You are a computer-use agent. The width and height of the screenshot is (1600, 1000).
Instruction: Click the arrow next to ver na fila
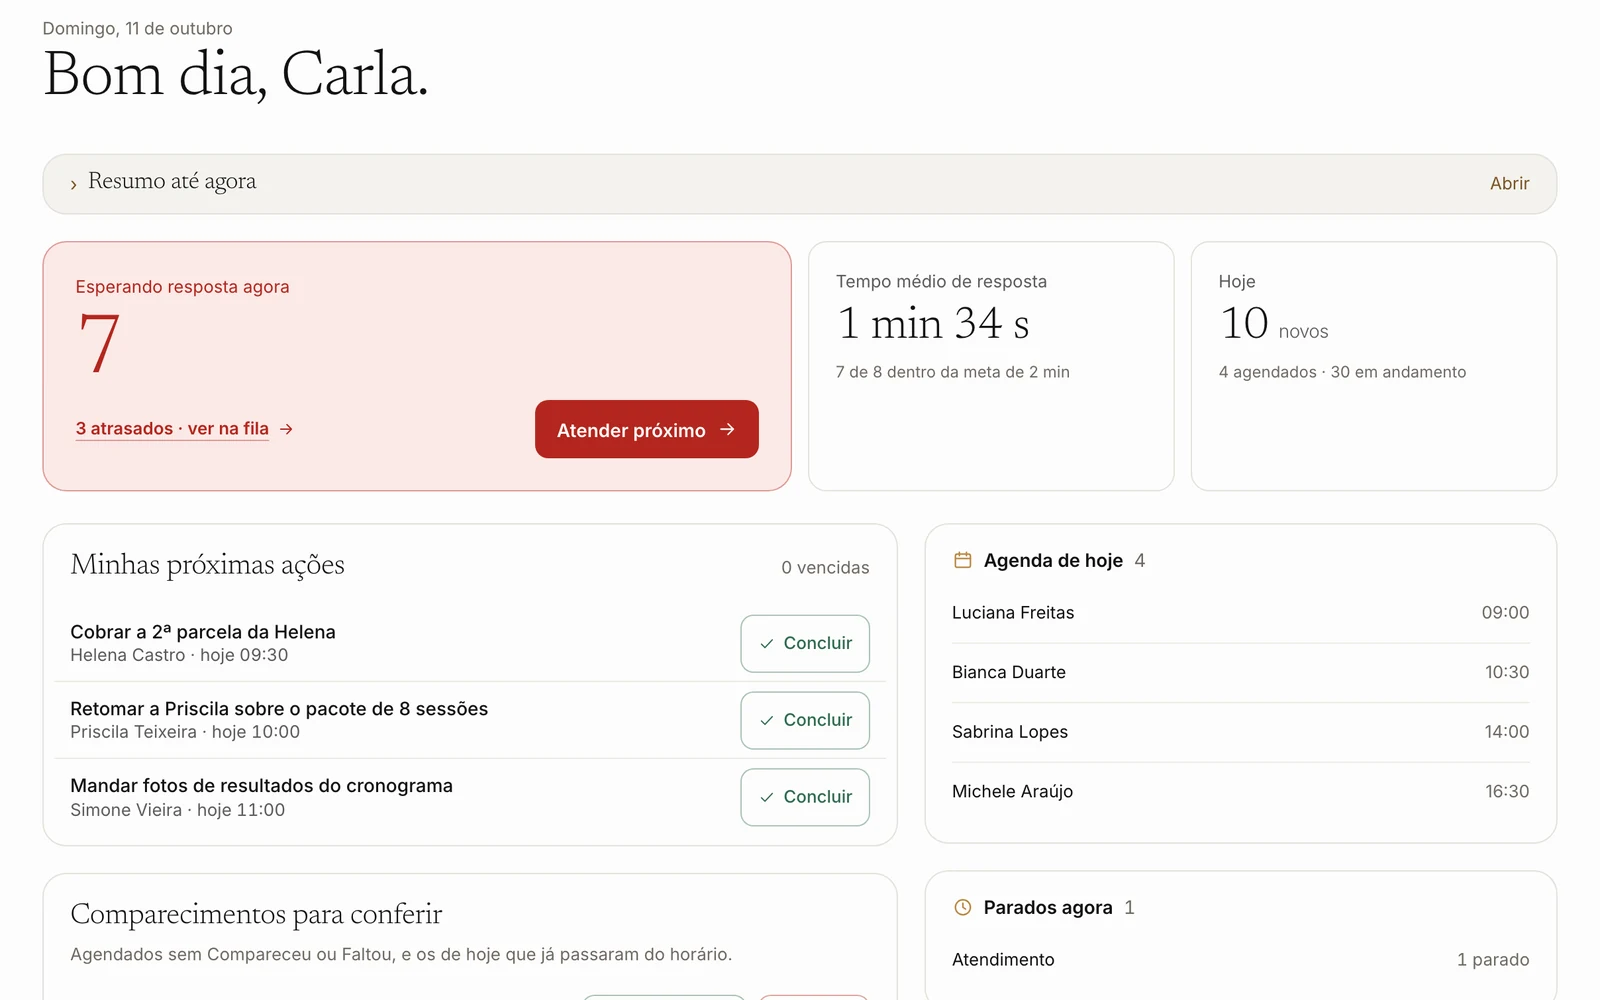pyautogui.click(x=287, y=429)
